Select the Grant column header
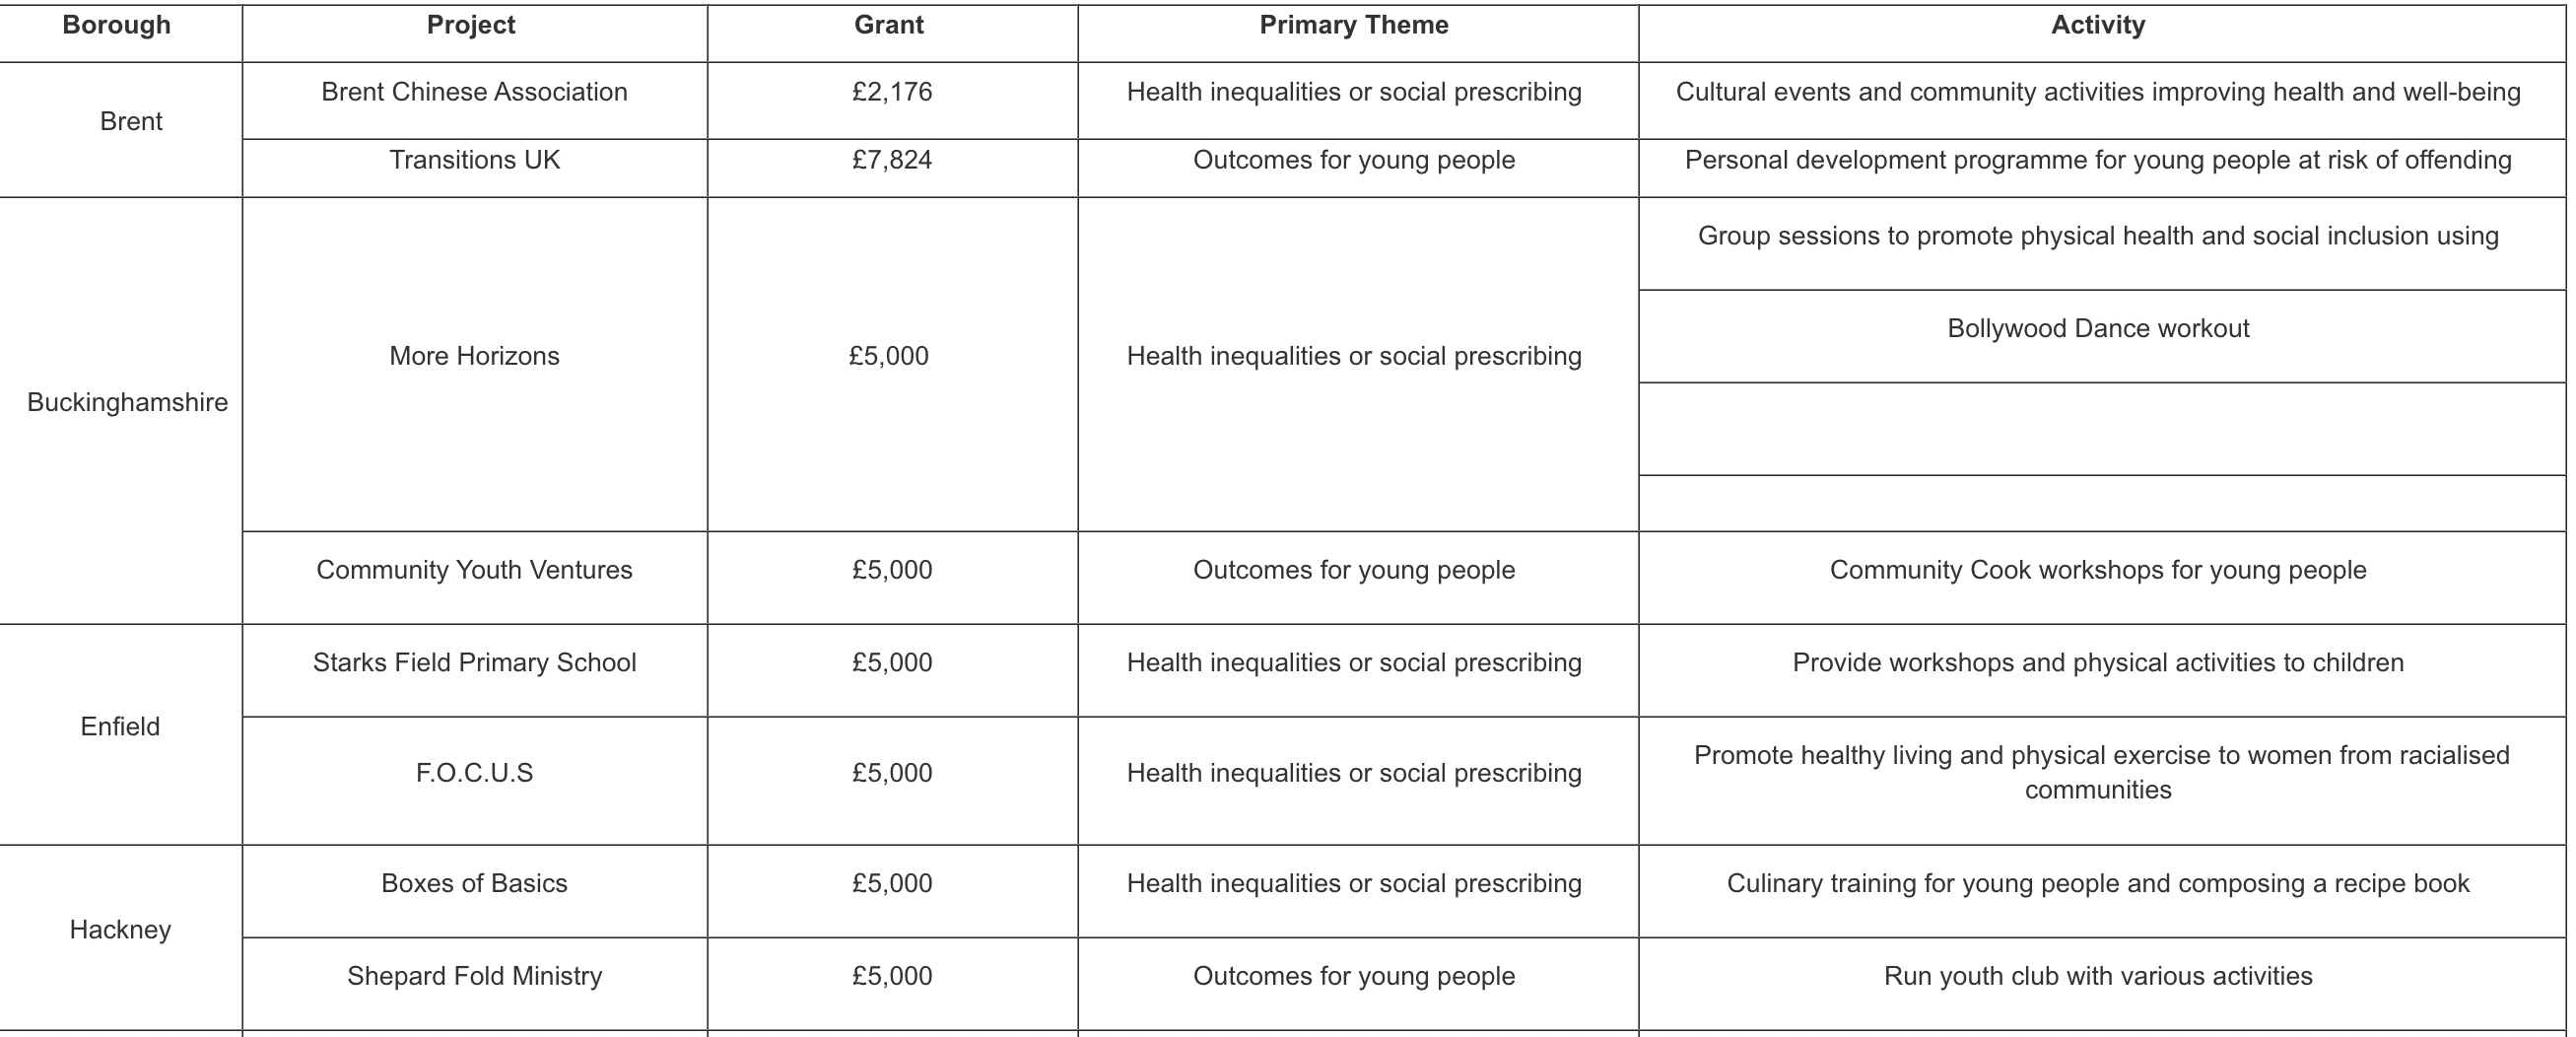Screen dimensions: 2576x1037 click(x=889, y=26)
